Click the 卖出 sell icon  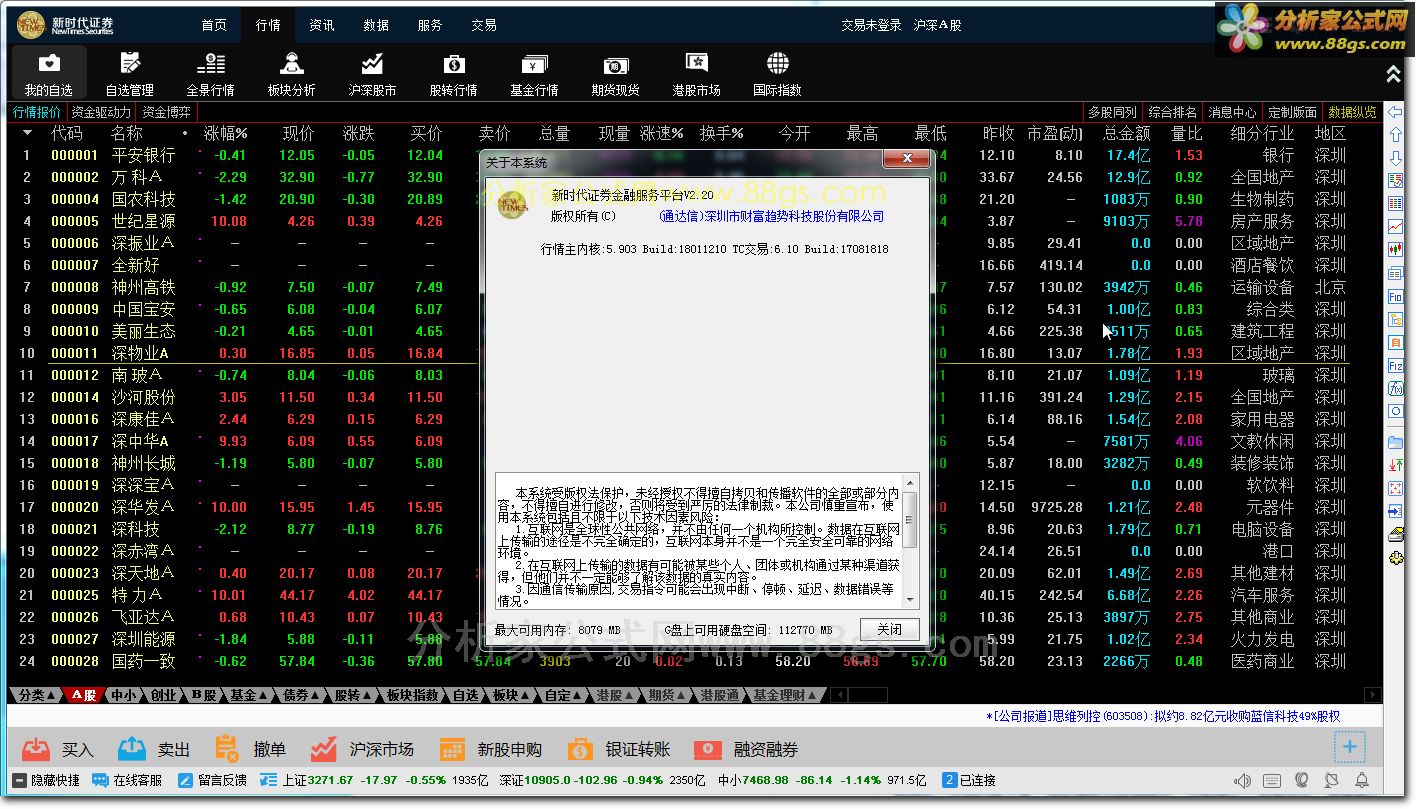click(132, 749)
